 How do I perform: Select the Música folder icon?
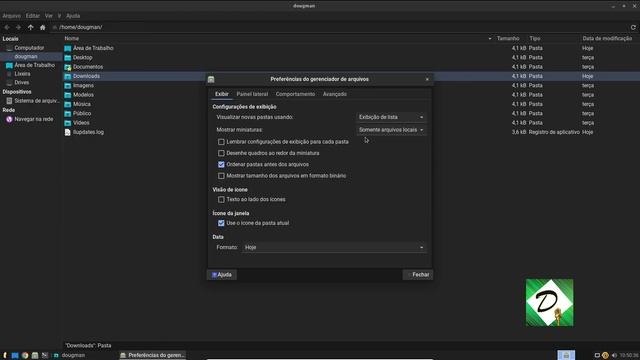68,104
